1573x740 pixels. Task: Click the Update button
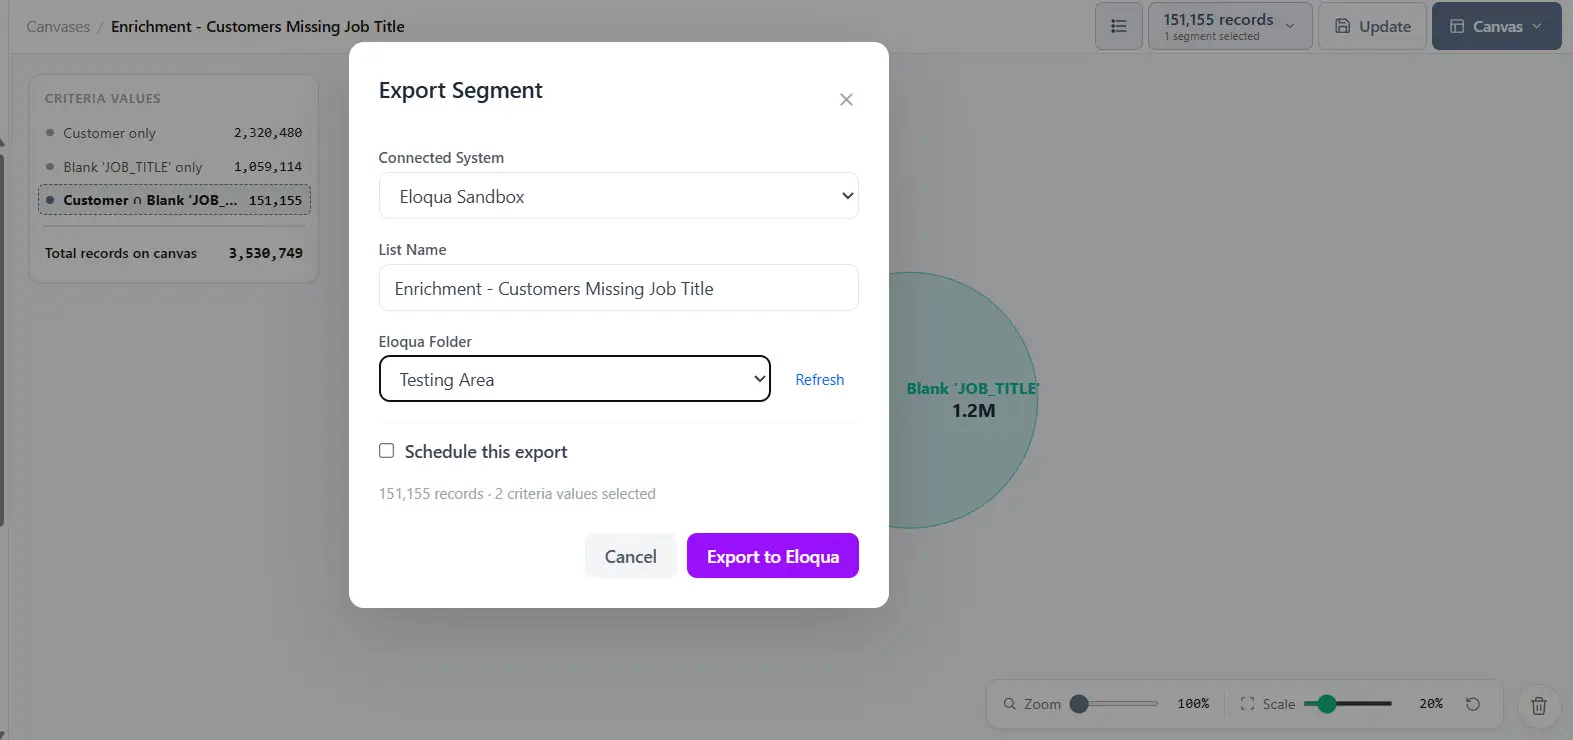[1372, 26]
